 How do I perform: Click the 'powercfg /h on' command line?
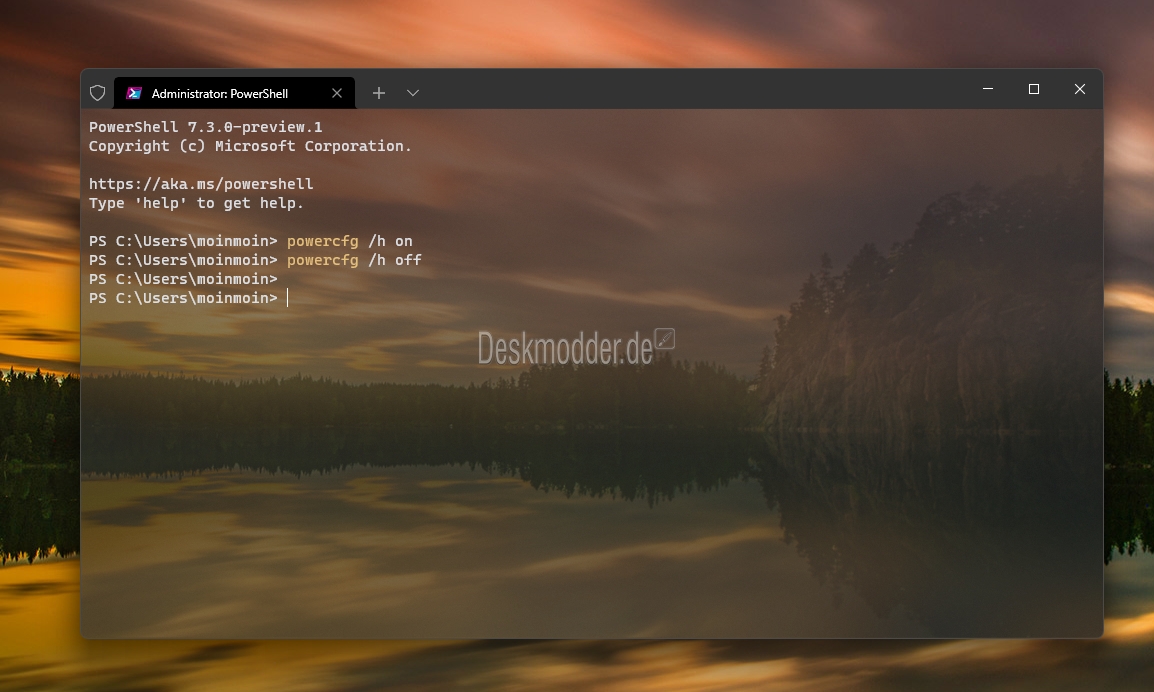(x=251, y=241)
